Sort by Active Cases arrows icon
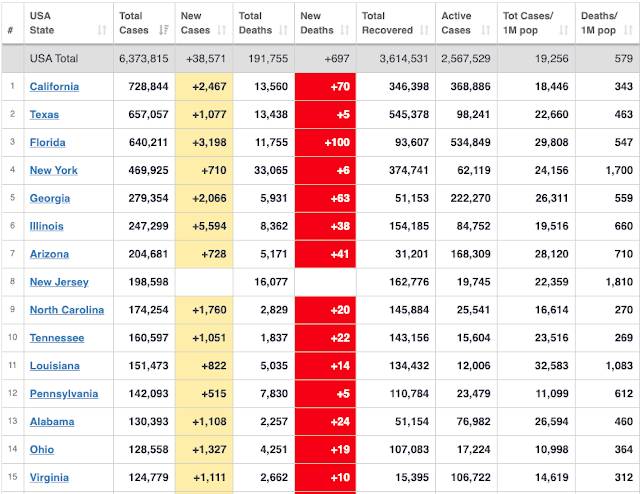Image resolution: width=640 pixels, height=494 pixels. (x=486, y=30)
